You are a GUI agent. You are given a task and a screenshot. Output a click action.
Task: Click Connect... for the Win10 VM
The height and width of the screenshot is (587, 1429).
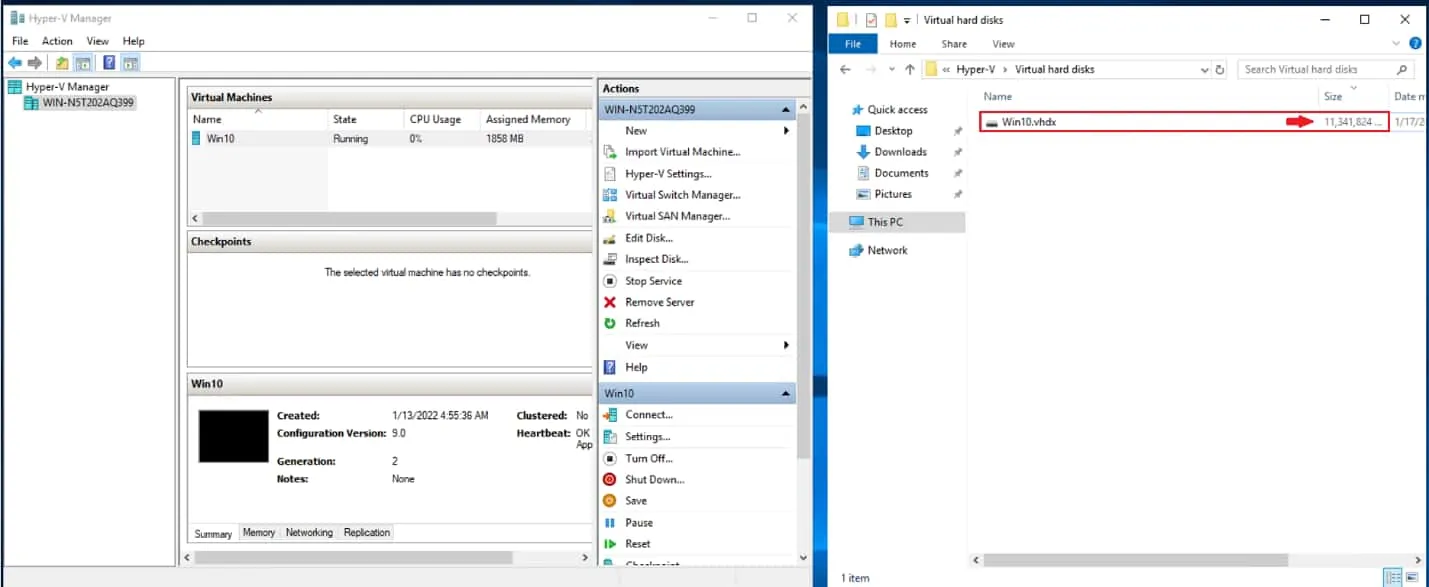pyautogui.click(x=648, y=415)
